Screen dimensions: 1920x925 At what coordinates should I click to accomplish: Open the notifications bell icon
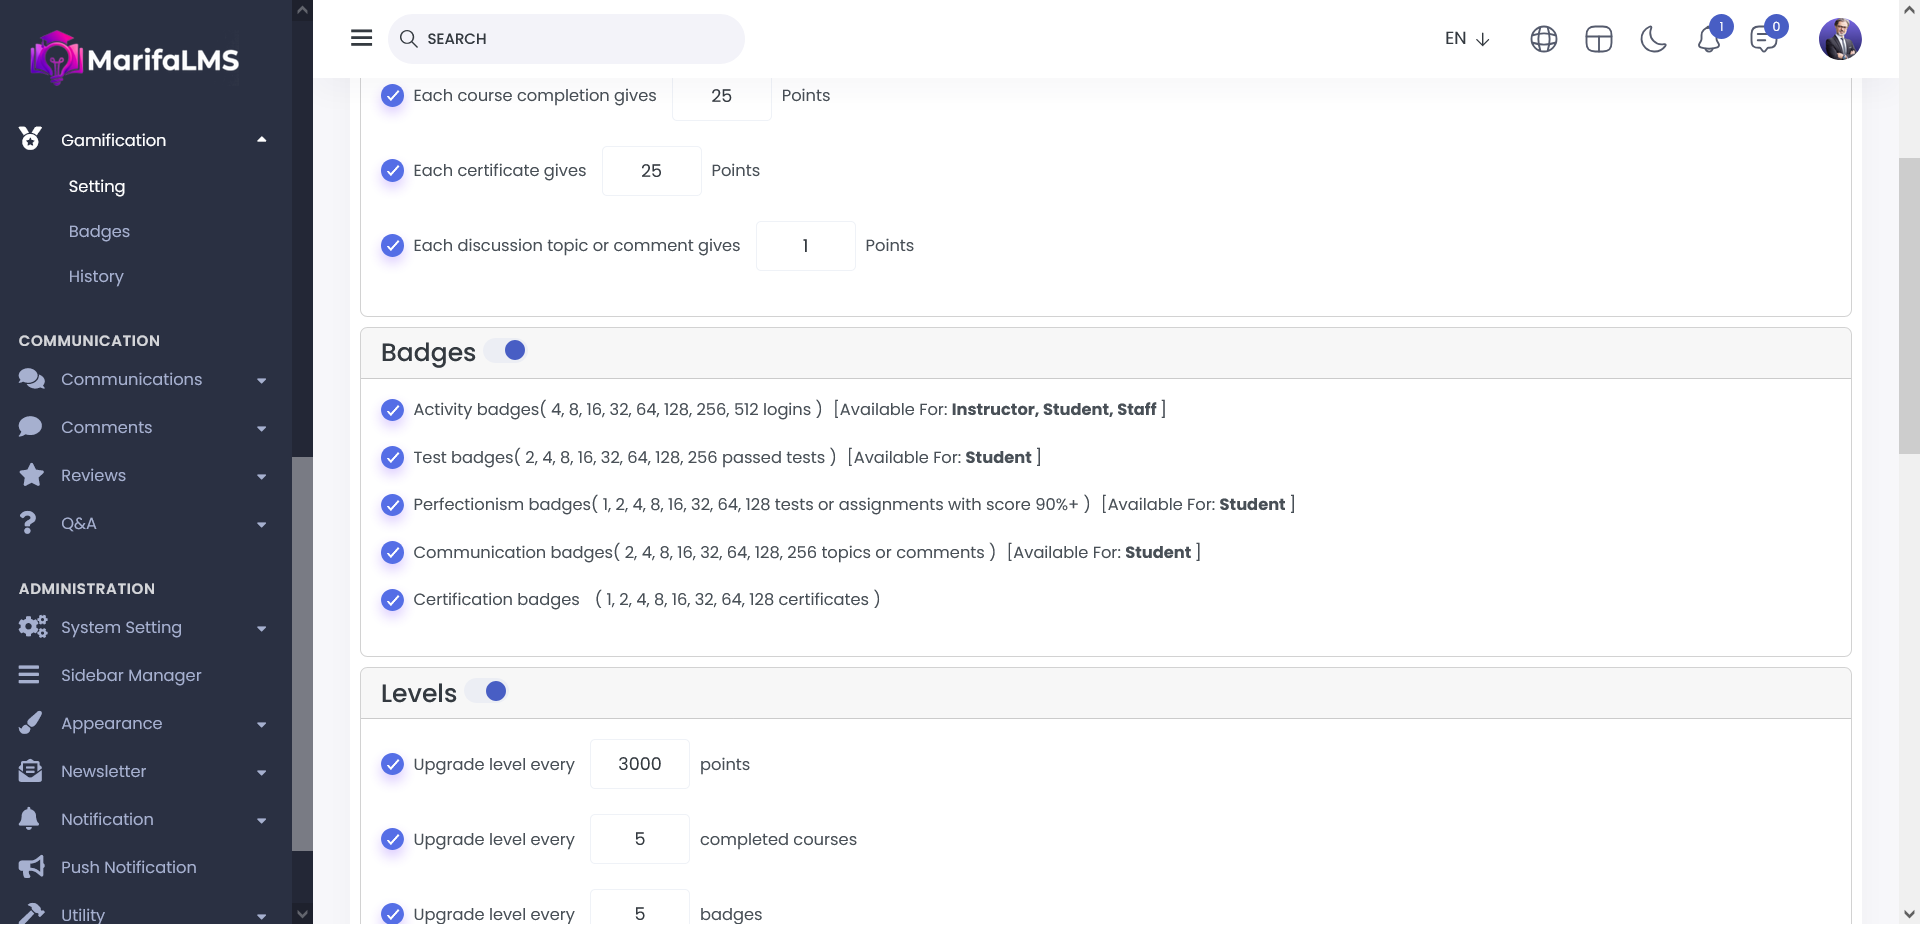pos(1708,40)
